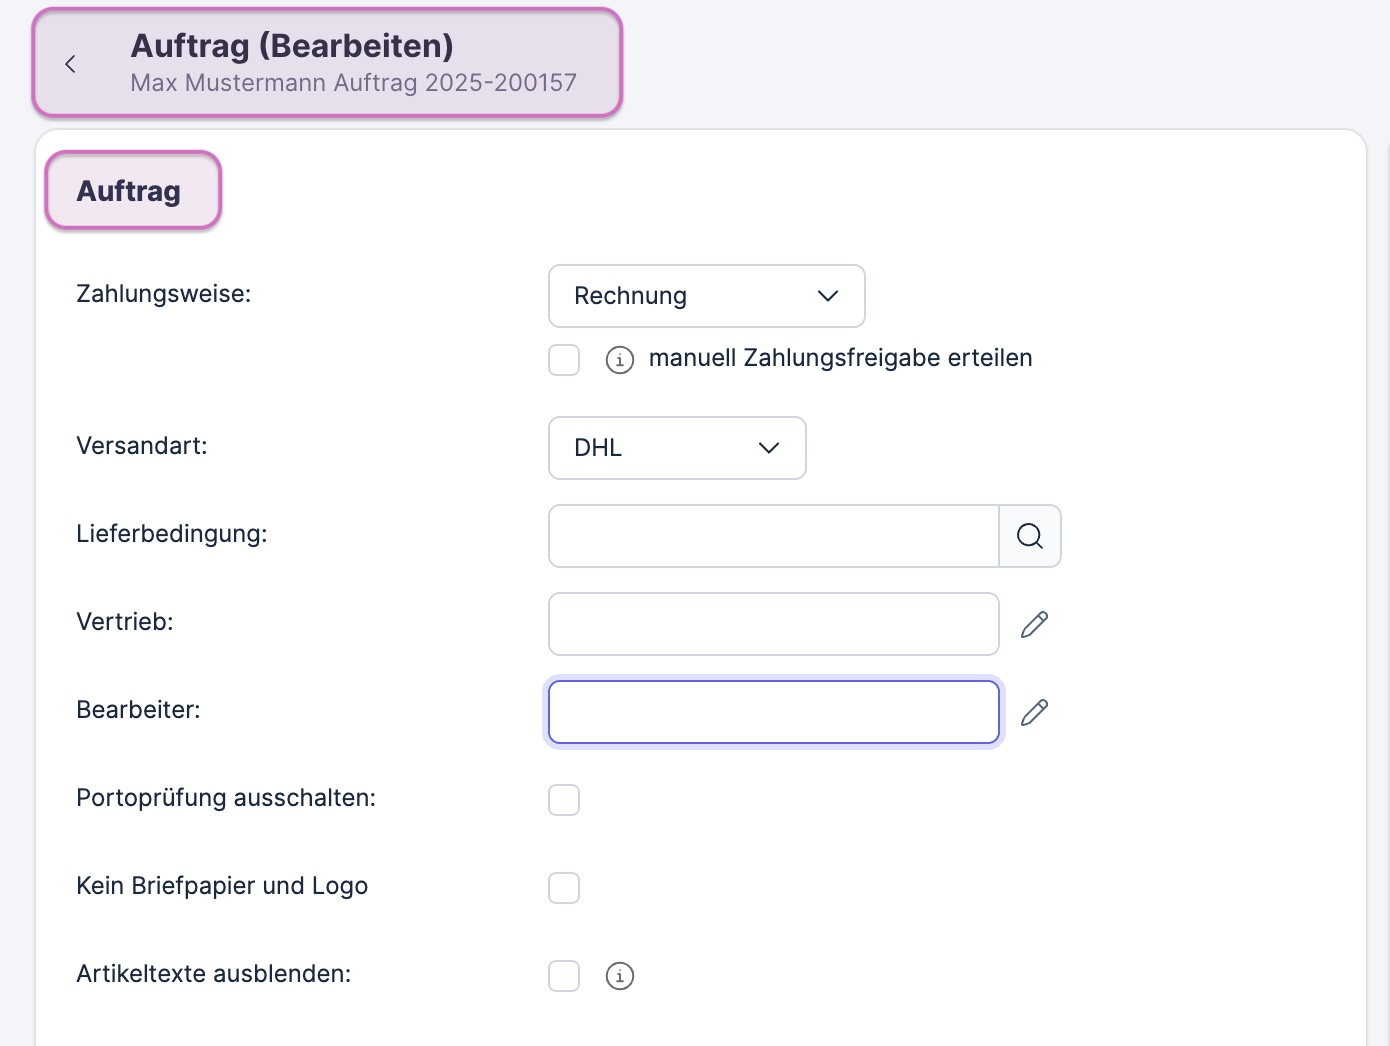Image resolution: width=1390 pixels, height=1046 pixels.
Task: Check Kein Briefpapier und Logo box
Action: pyautogui.click(x=564, y=888)
